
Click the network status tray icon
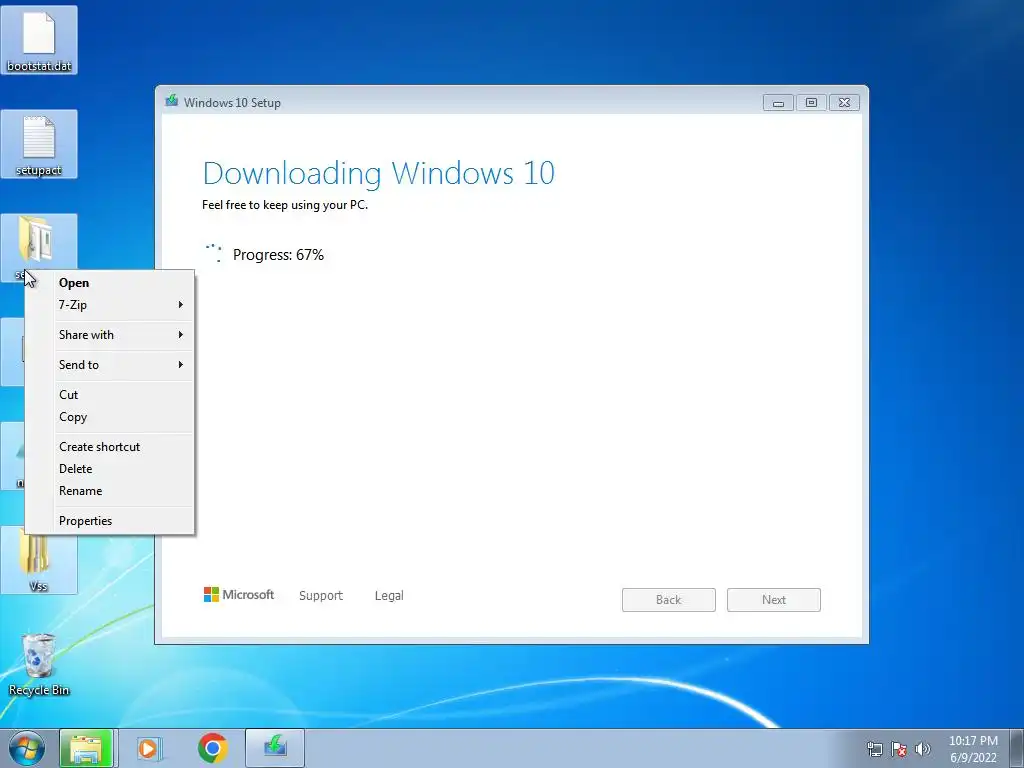[x=874, y=749]
